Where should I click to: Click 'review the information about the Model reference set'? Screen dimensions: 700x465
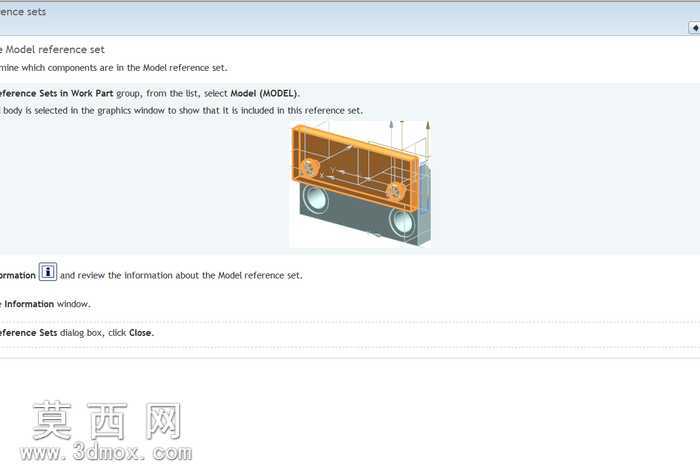189,275
